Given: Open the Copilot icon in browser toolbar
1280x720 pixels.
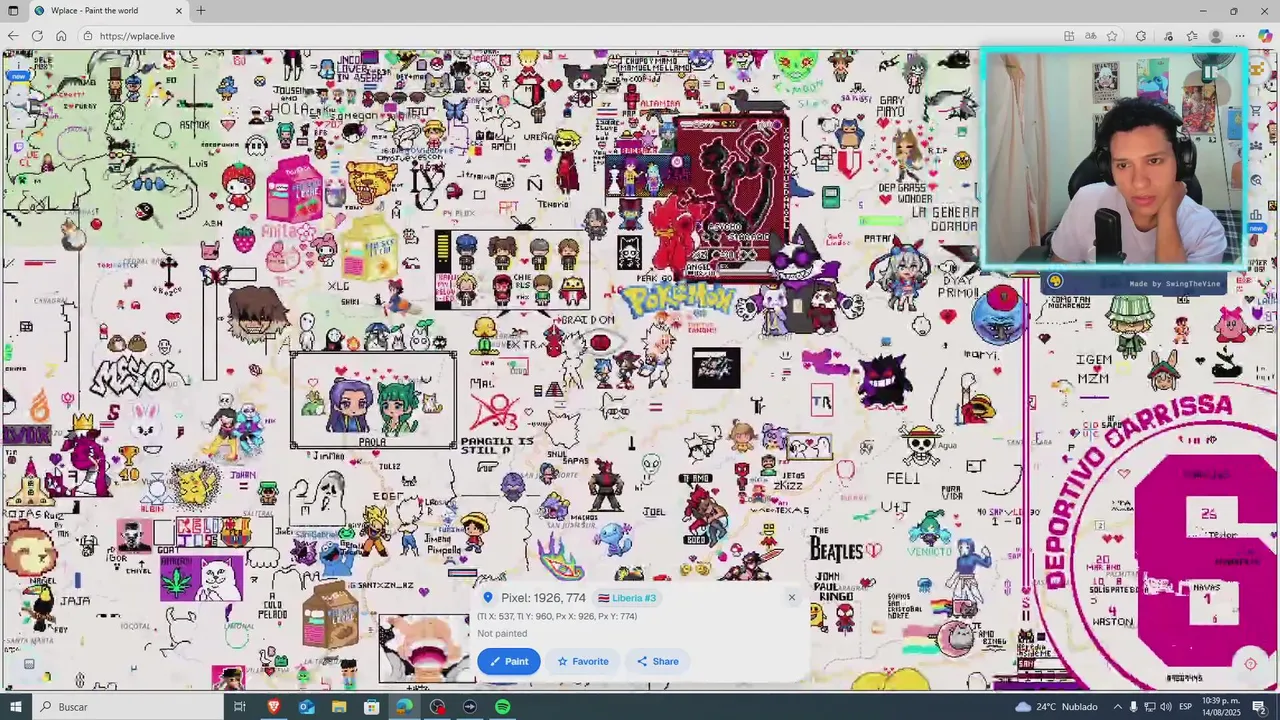Looking at the screenshot, I should tap(1265, 36).
